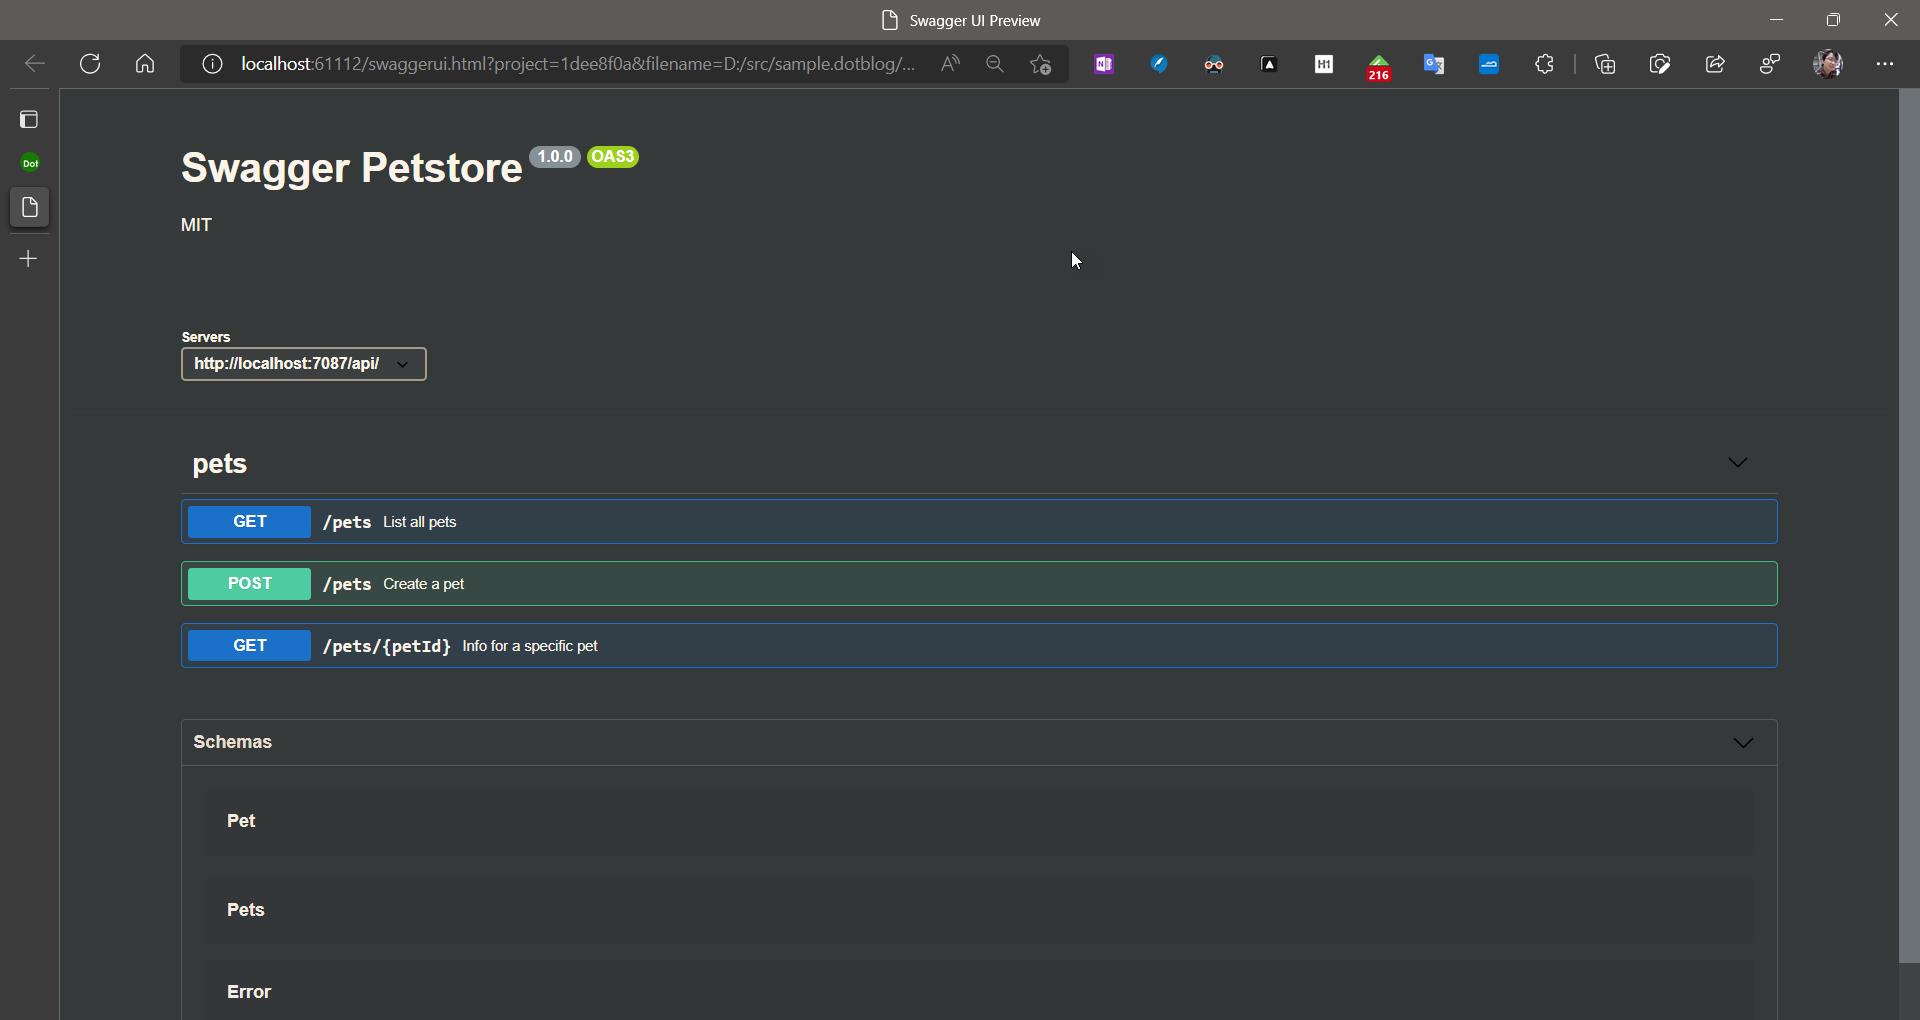Click the refresh page icon

coord(90,64)
